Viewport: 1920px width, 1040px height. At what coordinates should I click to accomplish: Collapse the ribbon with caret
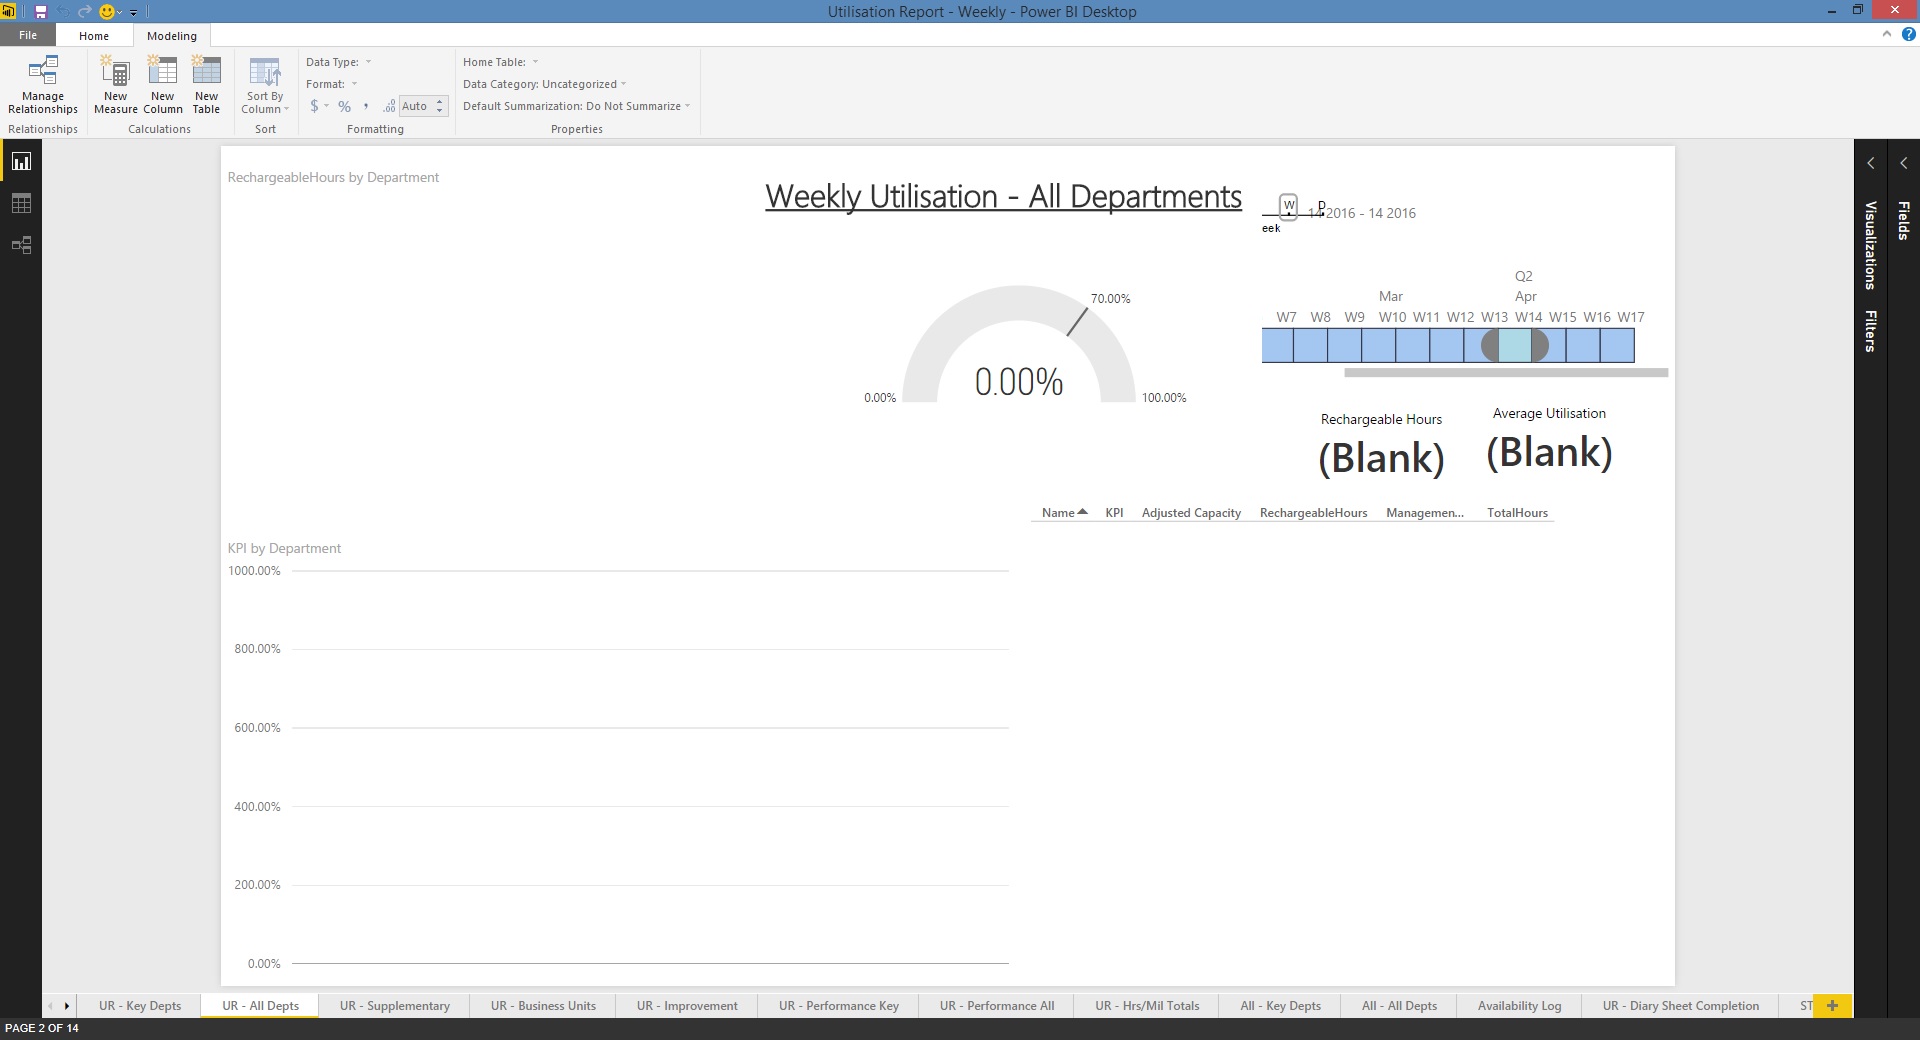coord(1887,34)
